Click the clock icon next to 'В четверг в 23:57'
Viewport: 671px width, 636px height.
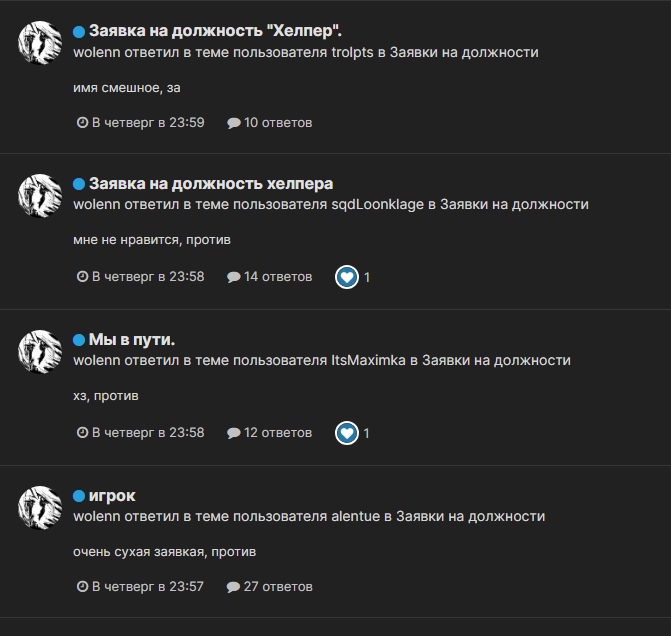[82, 586]
